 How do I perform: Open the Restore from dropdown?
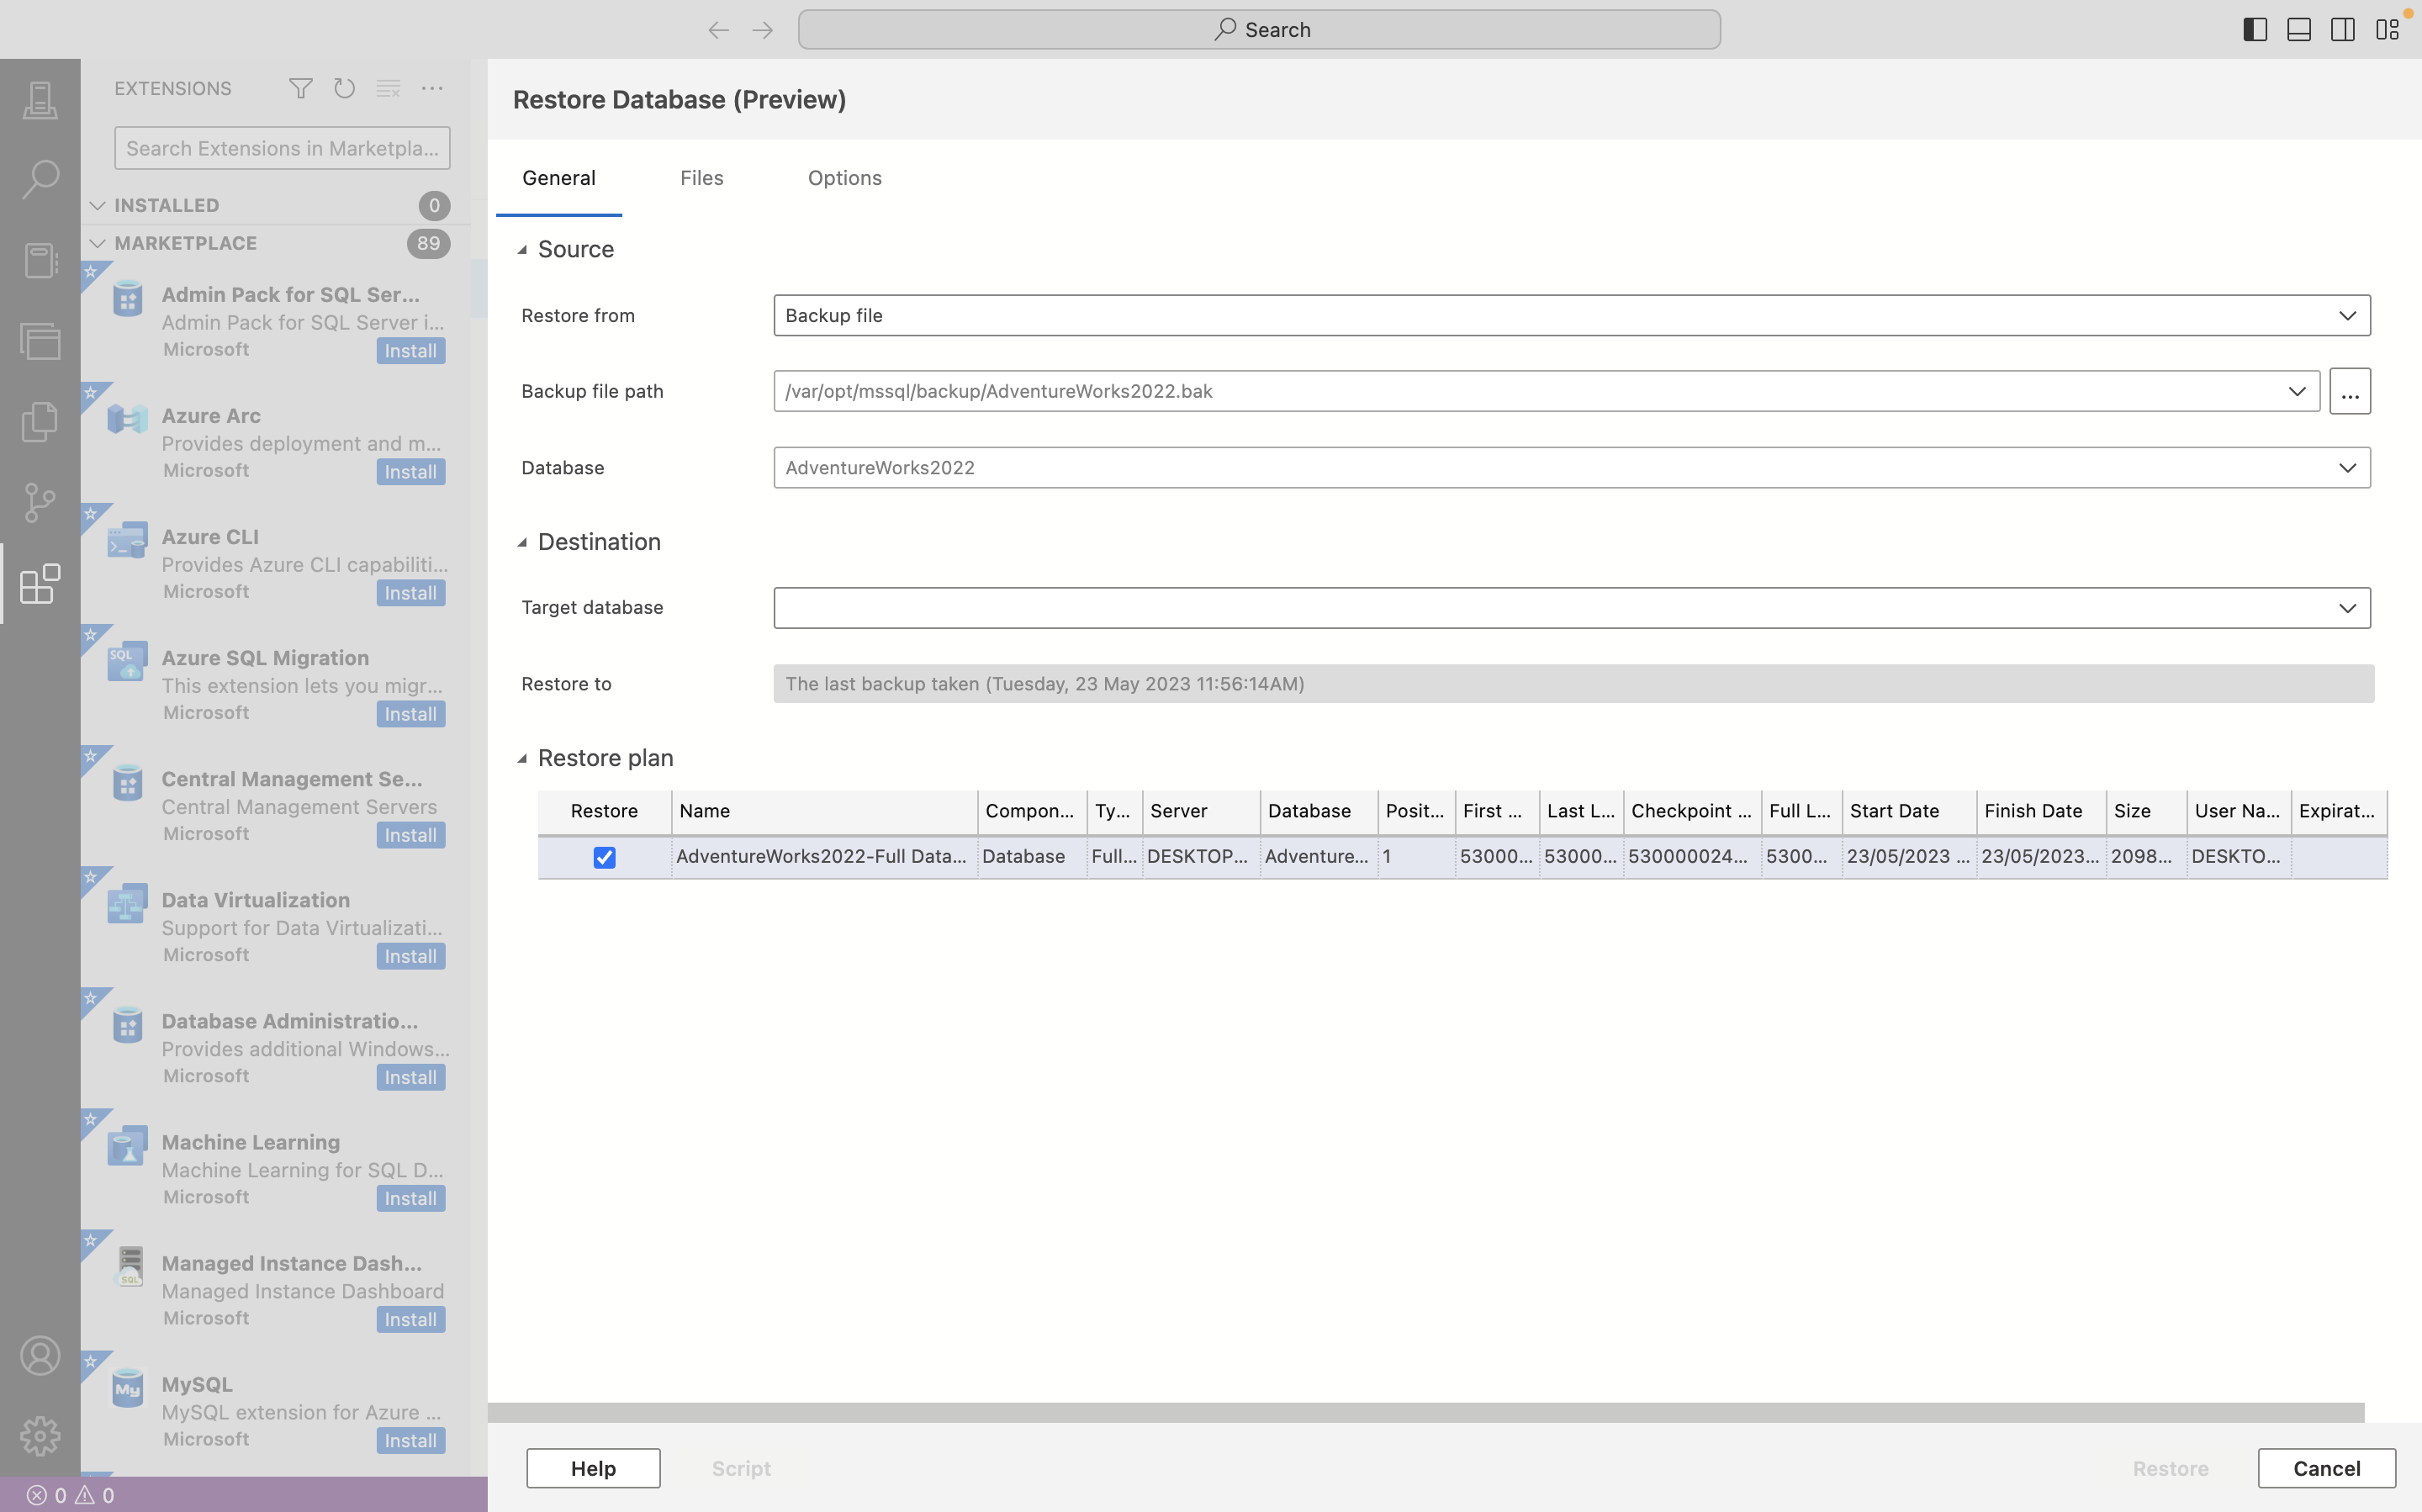(1572, 315)
